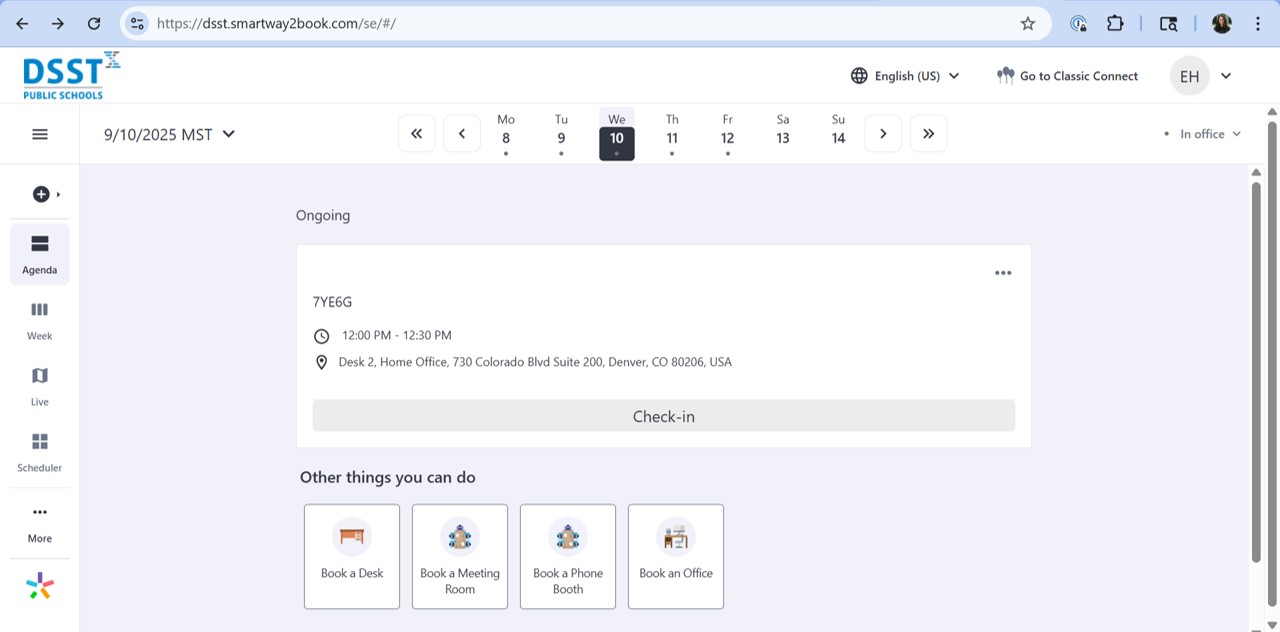Open More sidebar options
Image resolution: width=1280 pixels, height=632 pixels.
(40, 523)
